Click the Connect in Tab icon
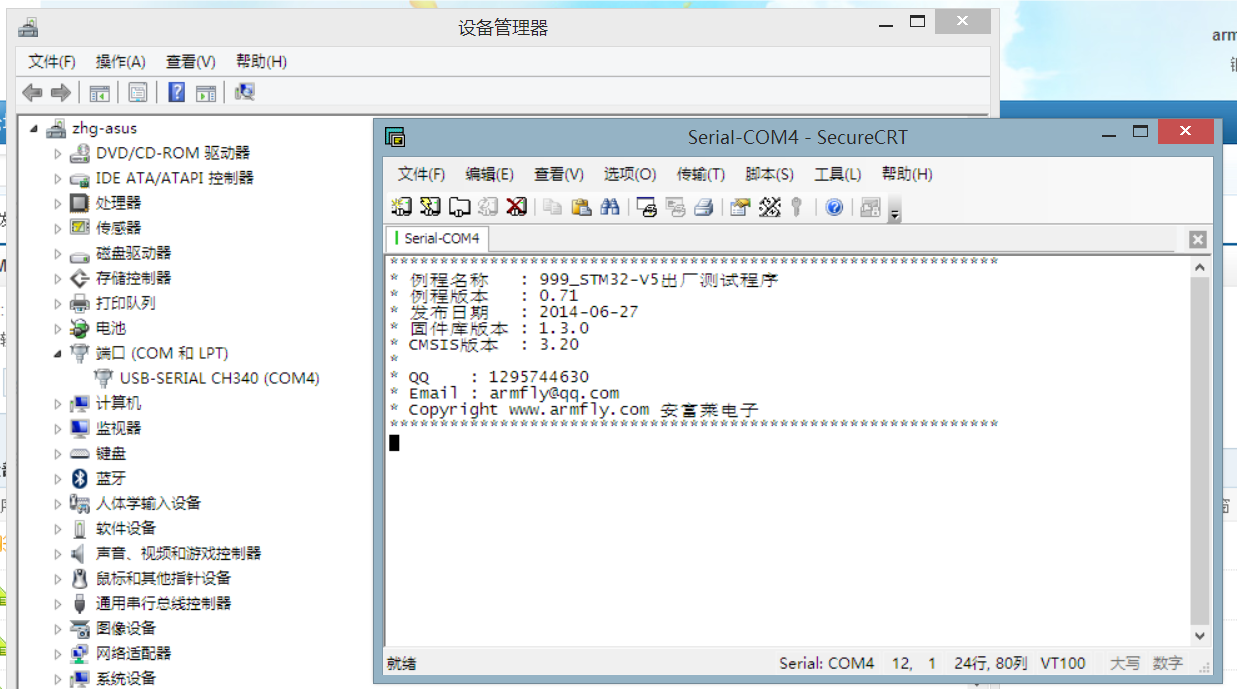 459,207
